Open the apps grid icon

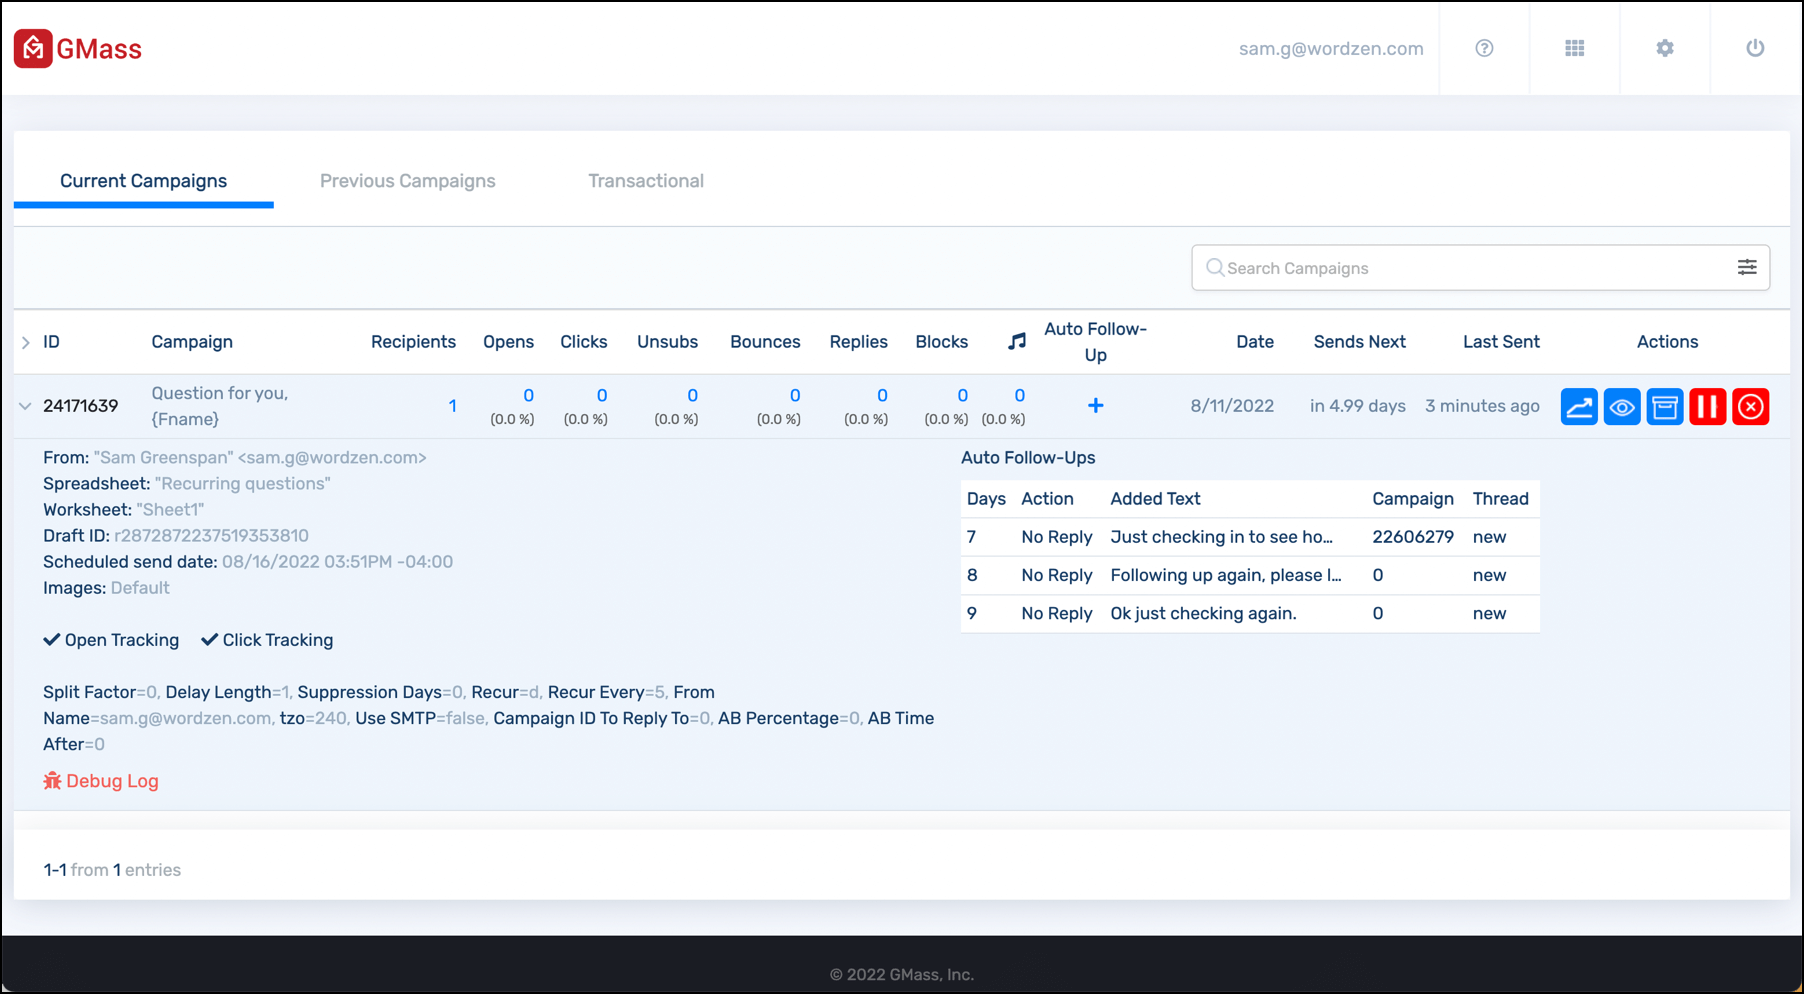tap(1575, 48)
